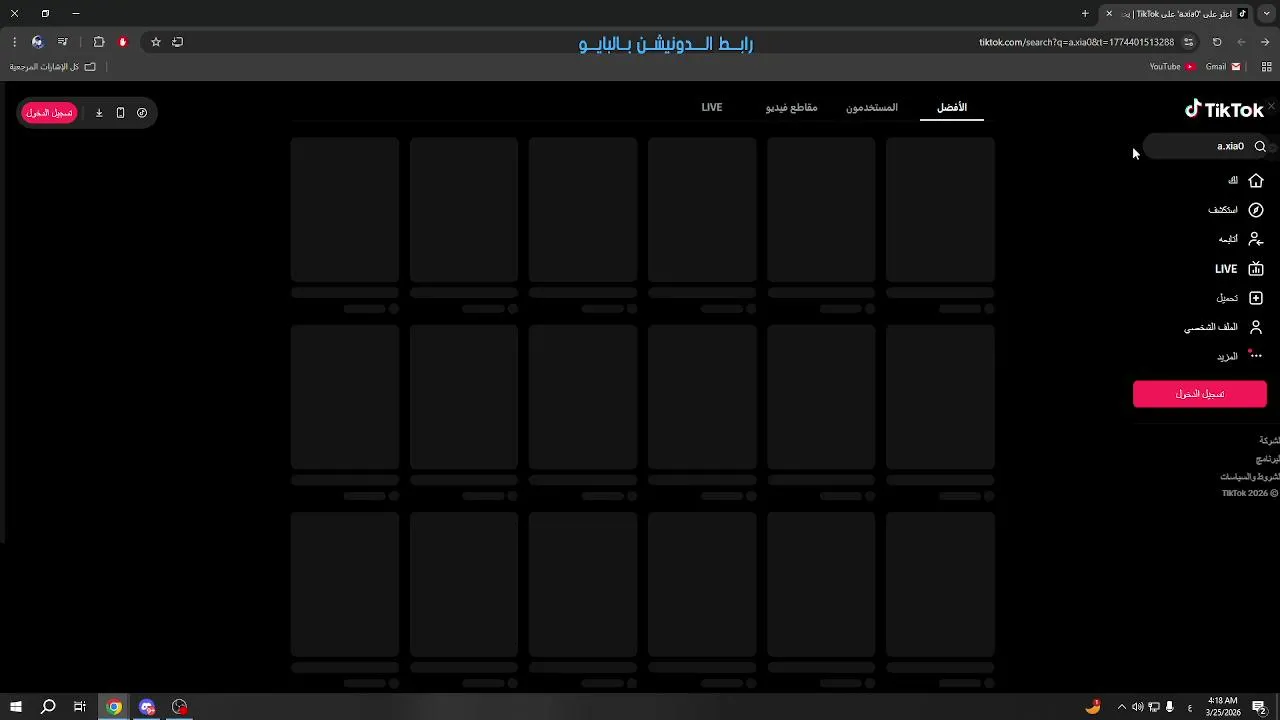Screen dimensions: 1280x720
Task: Click the Program (البرنامج) footer link
Action: coord(1268,459)
